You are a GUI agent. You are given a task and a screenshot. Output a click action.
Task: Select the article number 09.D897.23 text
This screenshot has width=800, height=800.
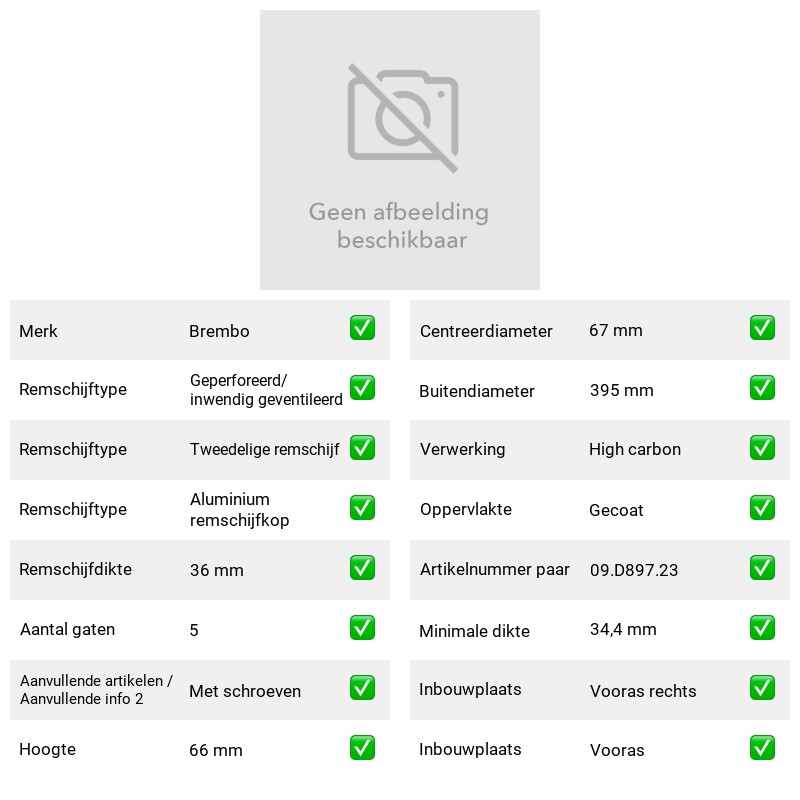pos(634,570)
